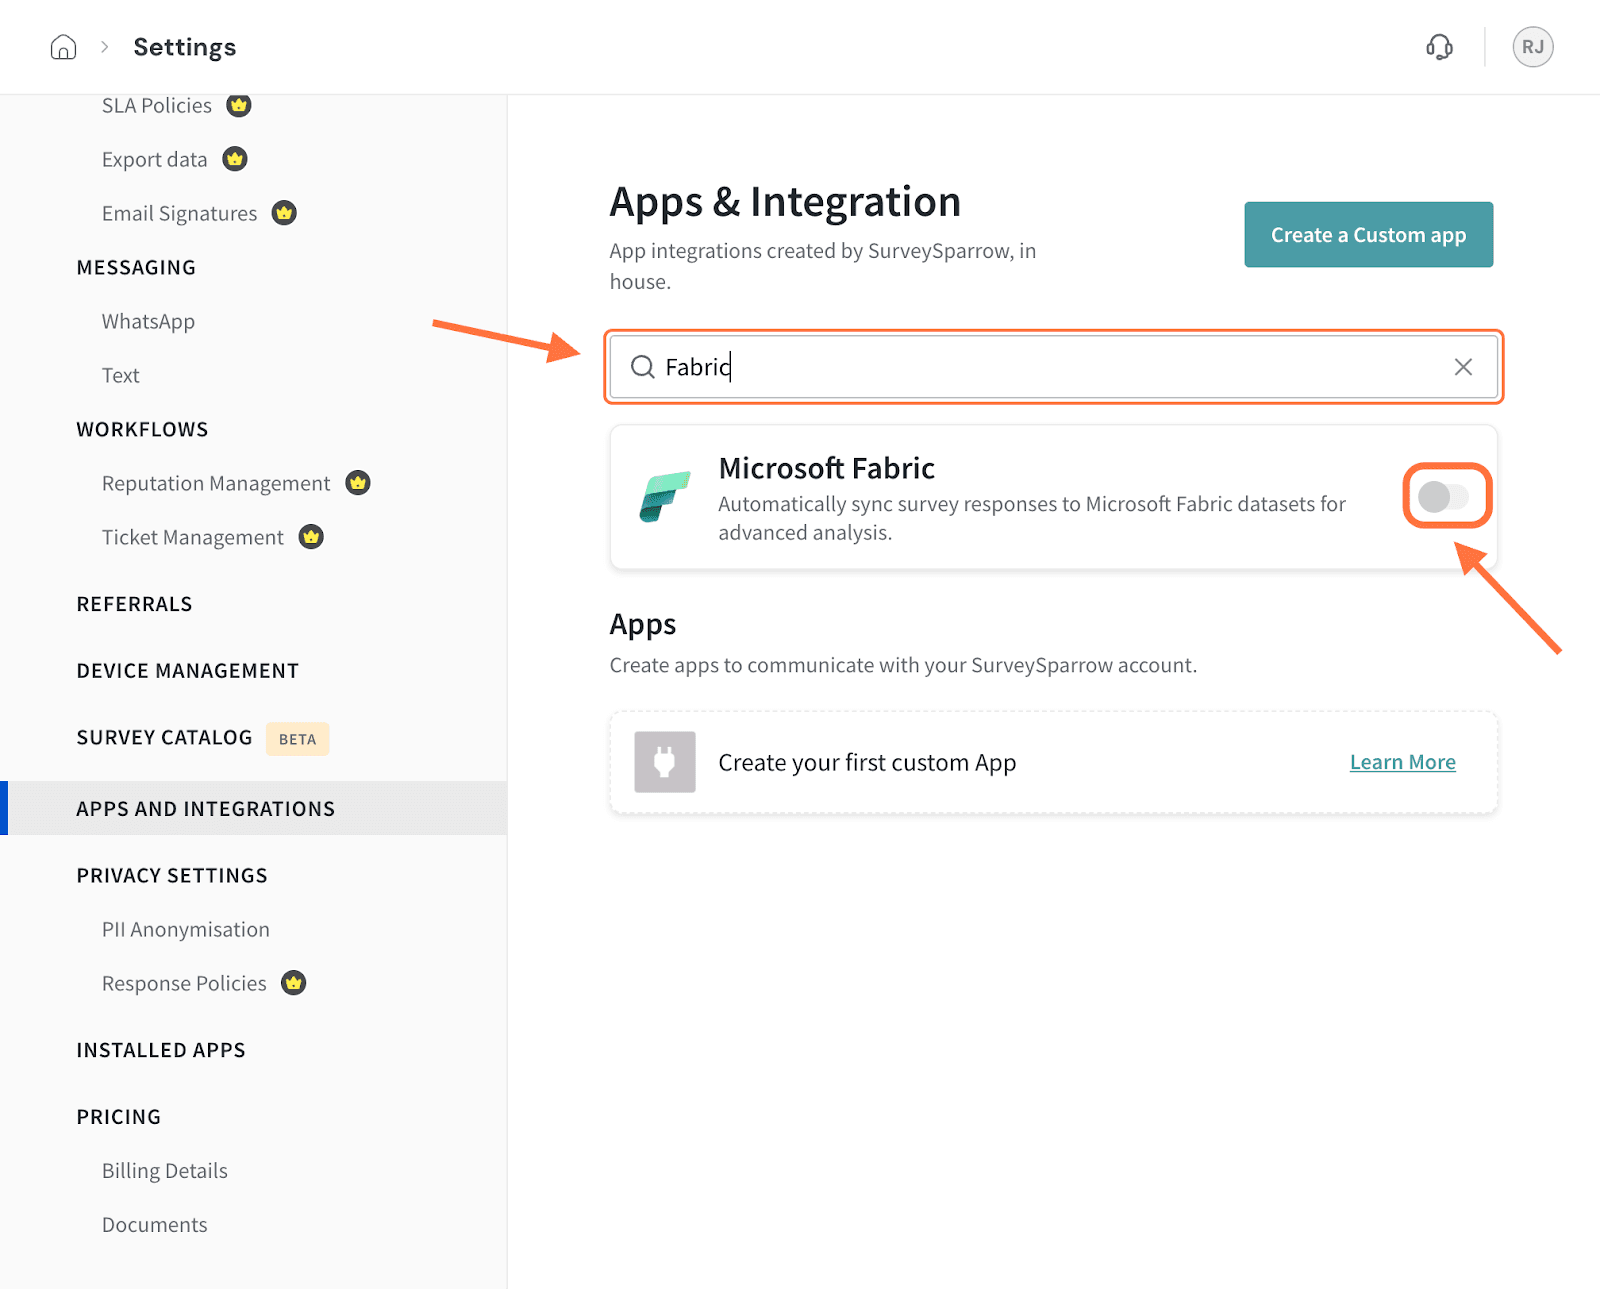Image resolution: width=1600 pixels, height=1305 pixels.
Task: Open the Learn More link
Action: tap(1402, 762)
